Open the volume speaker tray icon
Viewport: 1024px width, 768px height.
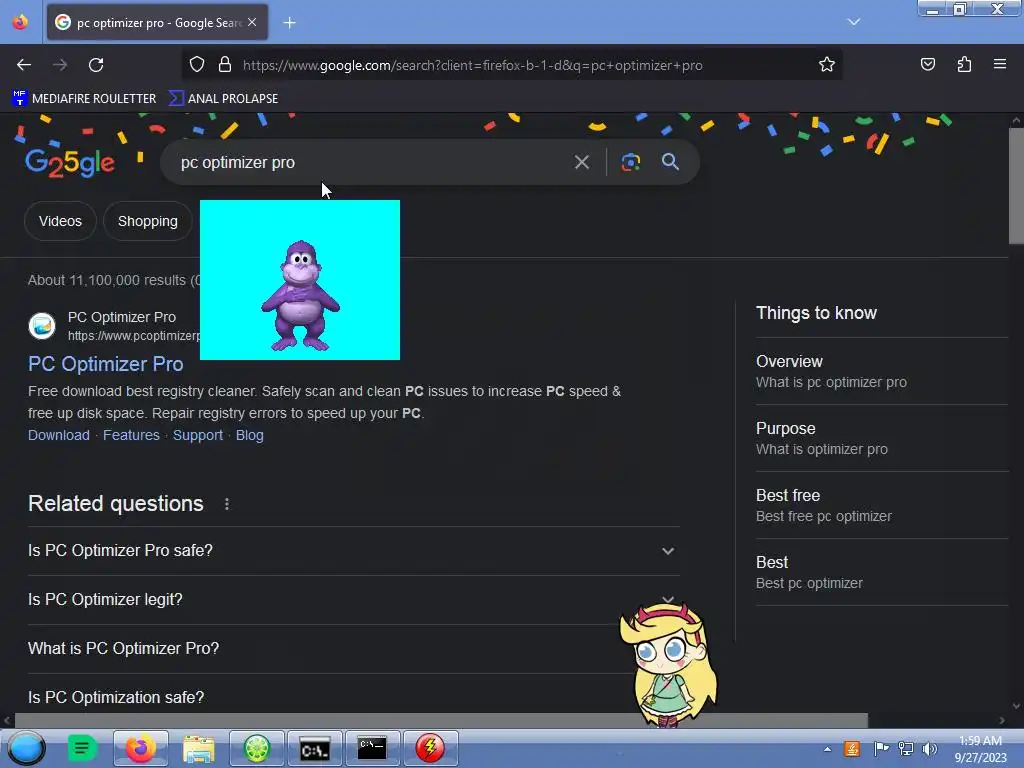(x=929, y=748)
